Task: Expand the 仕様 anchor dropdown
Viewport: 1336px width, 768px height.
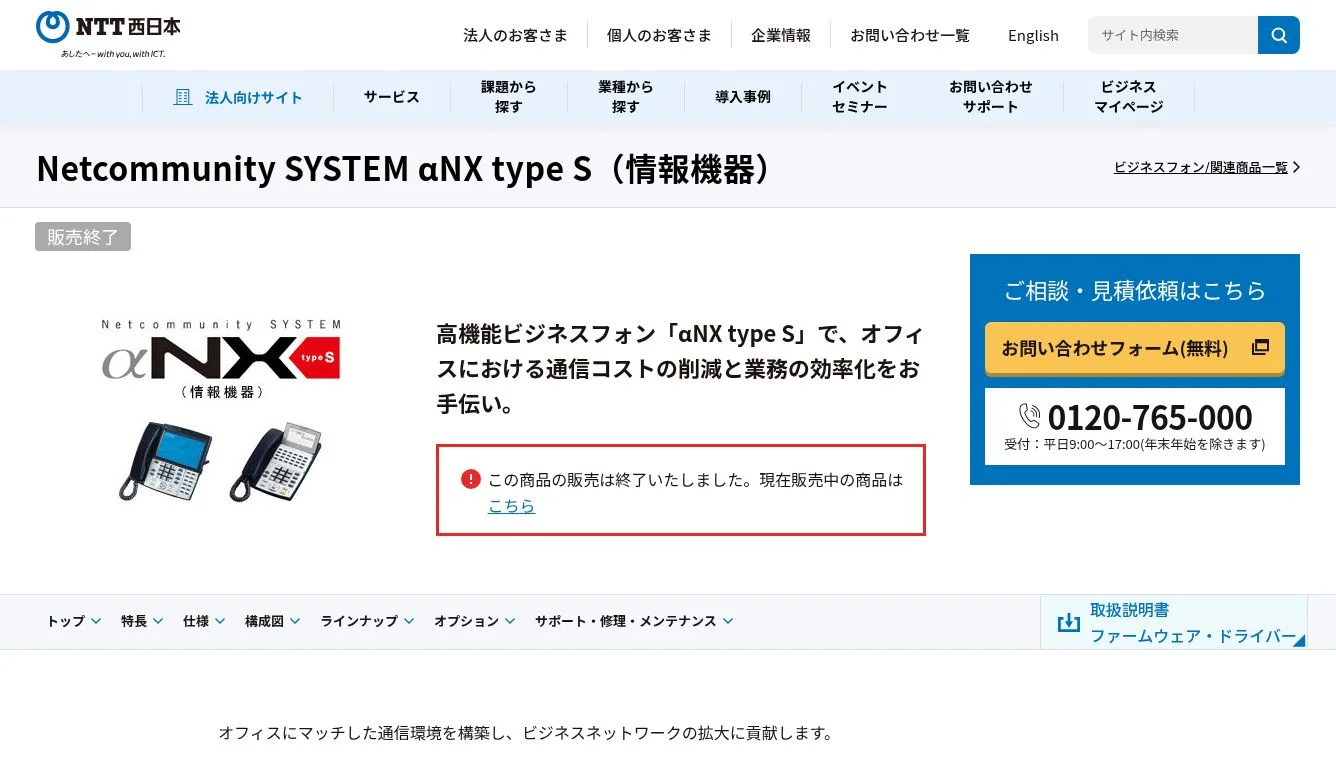Action: 204,621
